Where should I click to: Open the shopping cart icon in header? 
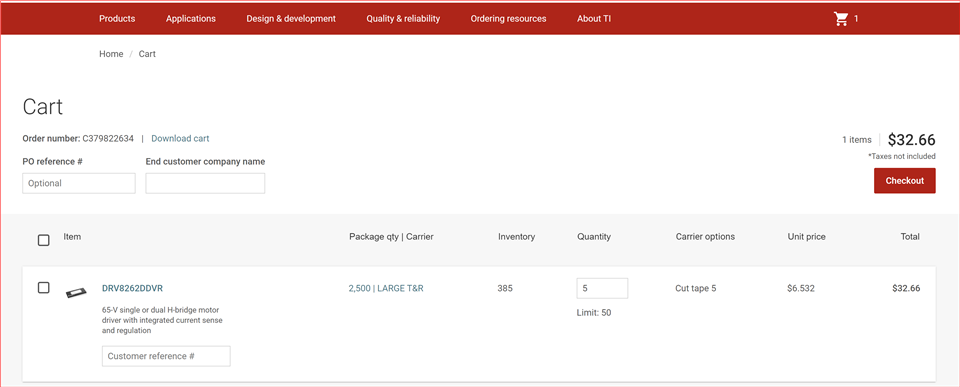click(841, 19)
